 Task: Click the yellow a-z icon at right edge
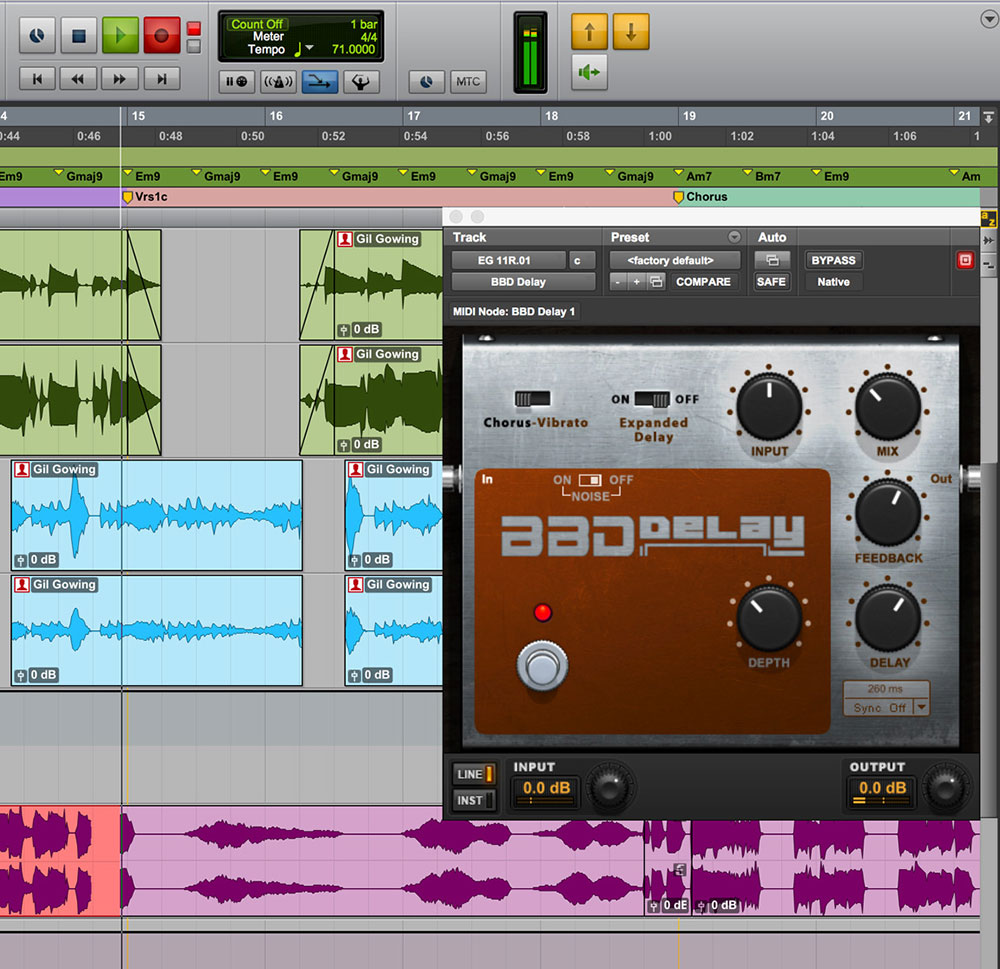click(989, 219)
